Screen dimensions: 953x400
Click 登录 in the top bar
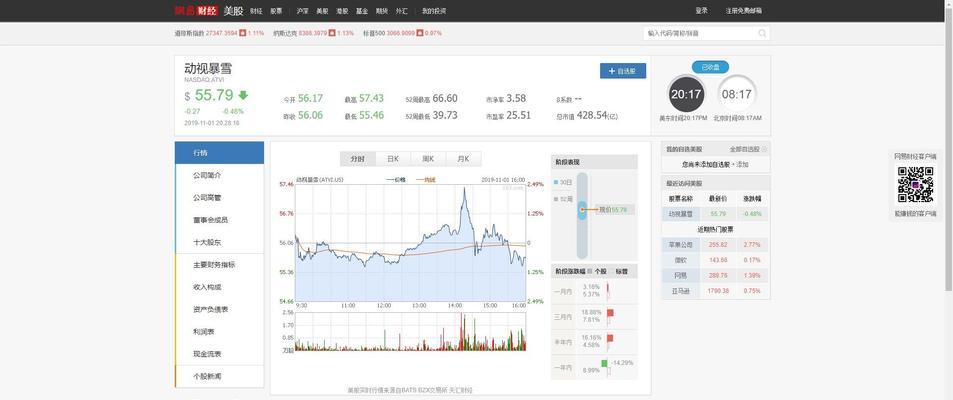point(701,10)
